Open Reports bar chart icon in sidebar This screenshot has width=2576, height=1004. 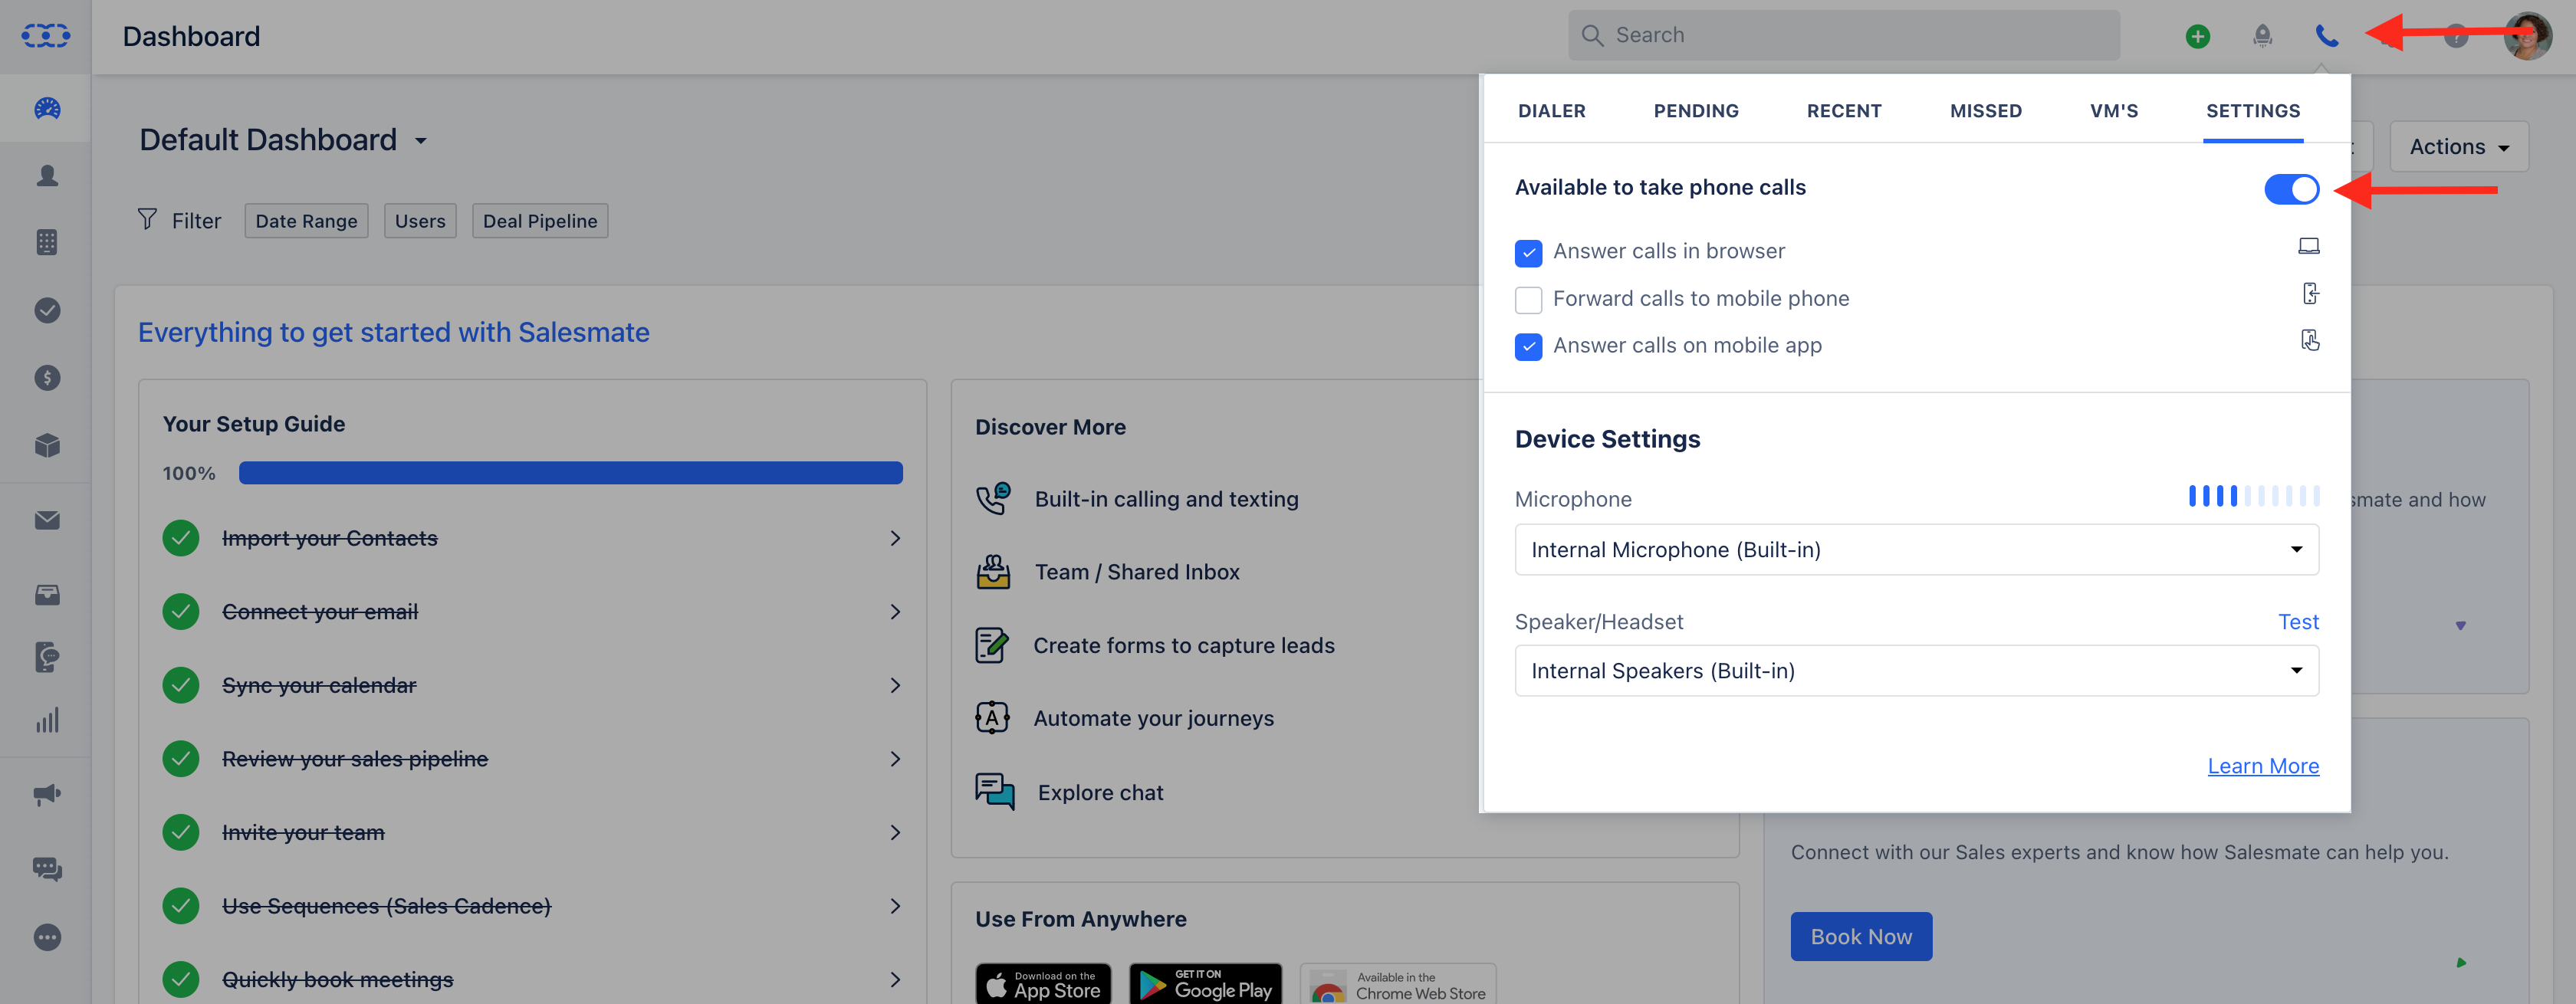click(47, 720)
